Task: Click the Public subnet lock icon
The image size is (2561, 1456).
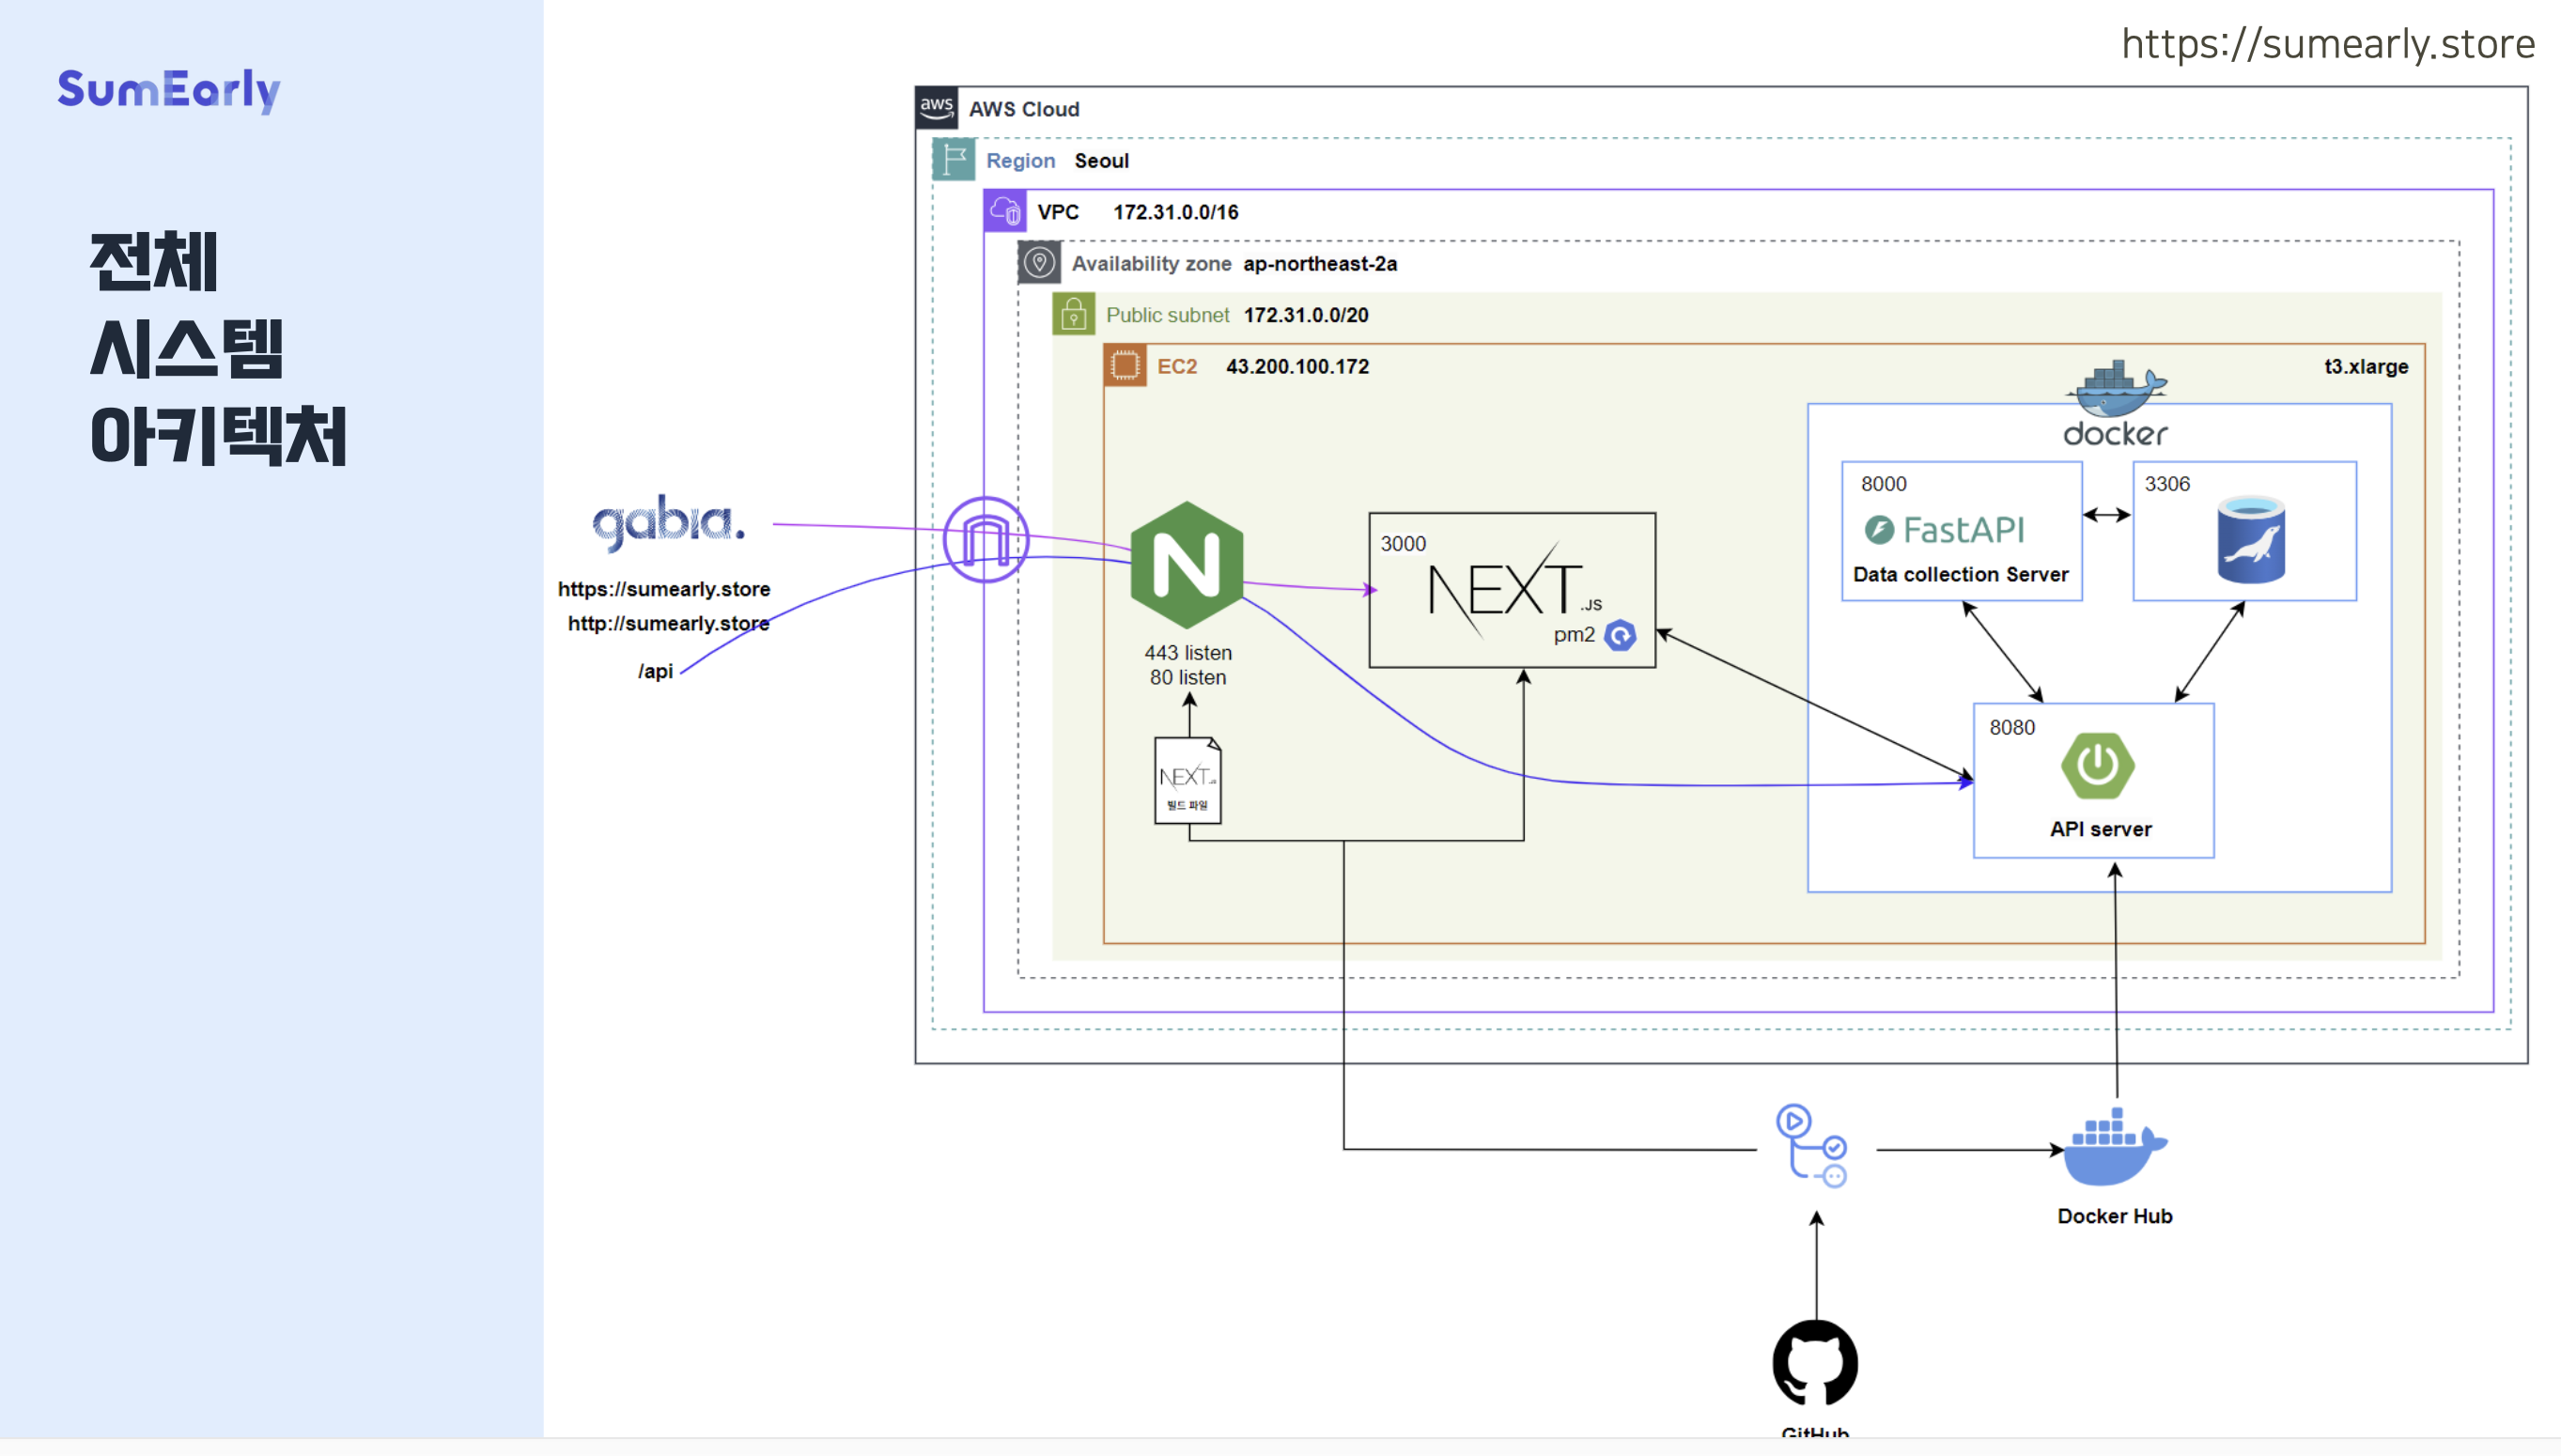Action: [1073, 315]
